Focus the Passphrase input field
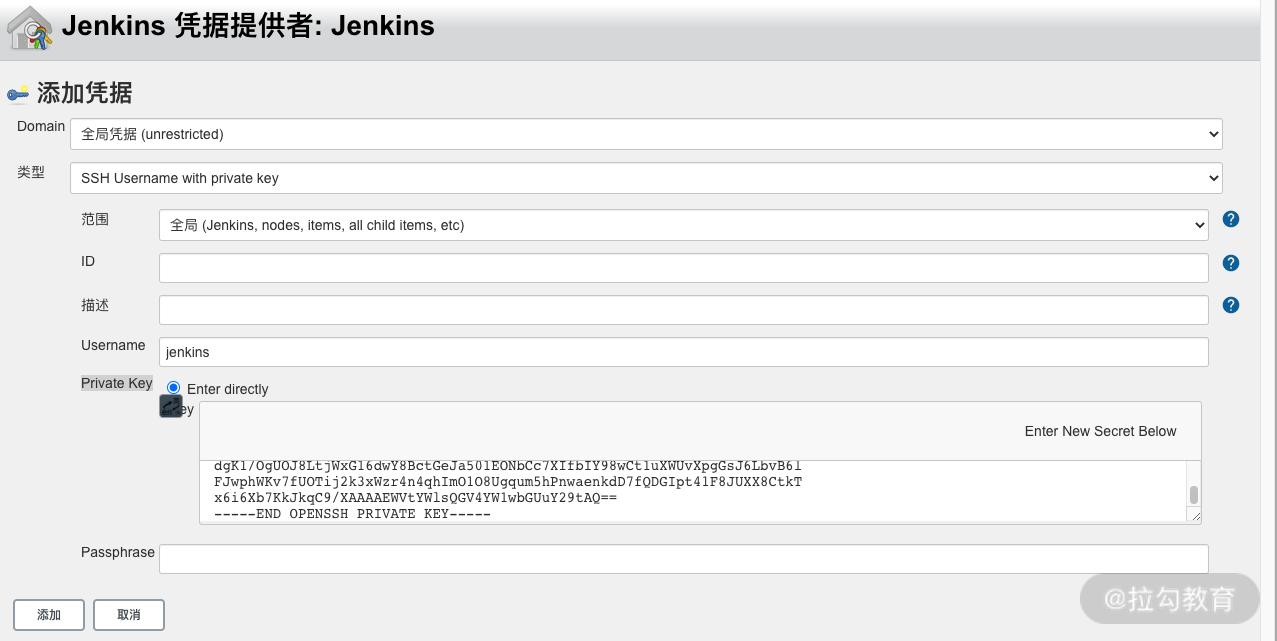 click(x=684, y=559)
